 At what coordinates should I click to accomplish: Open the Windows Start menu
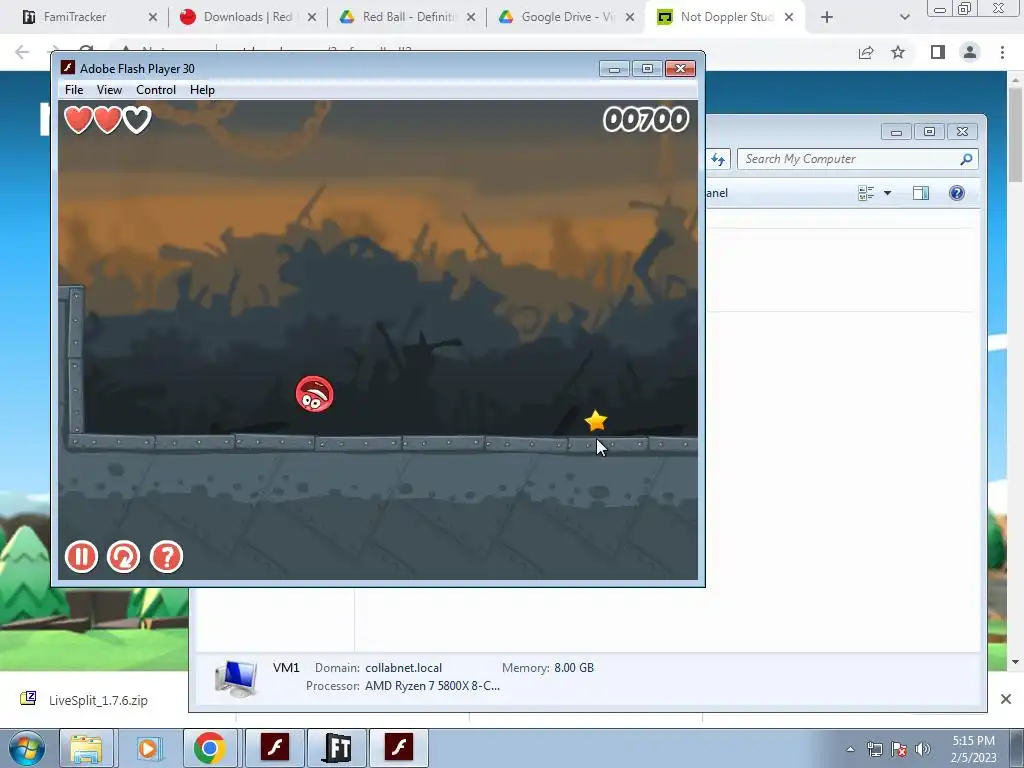click(x=27, y=748)
